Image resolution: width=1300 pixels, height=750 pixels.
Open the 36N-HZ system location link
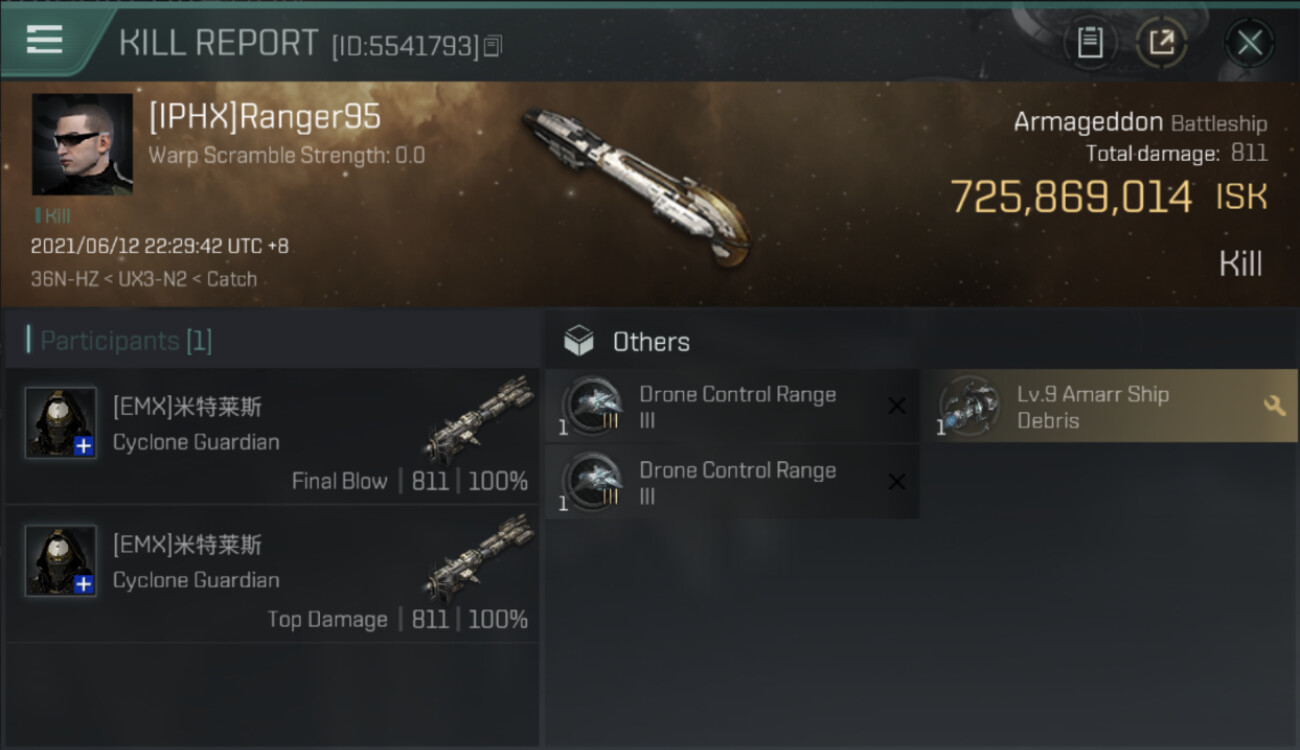coord(64,279)
